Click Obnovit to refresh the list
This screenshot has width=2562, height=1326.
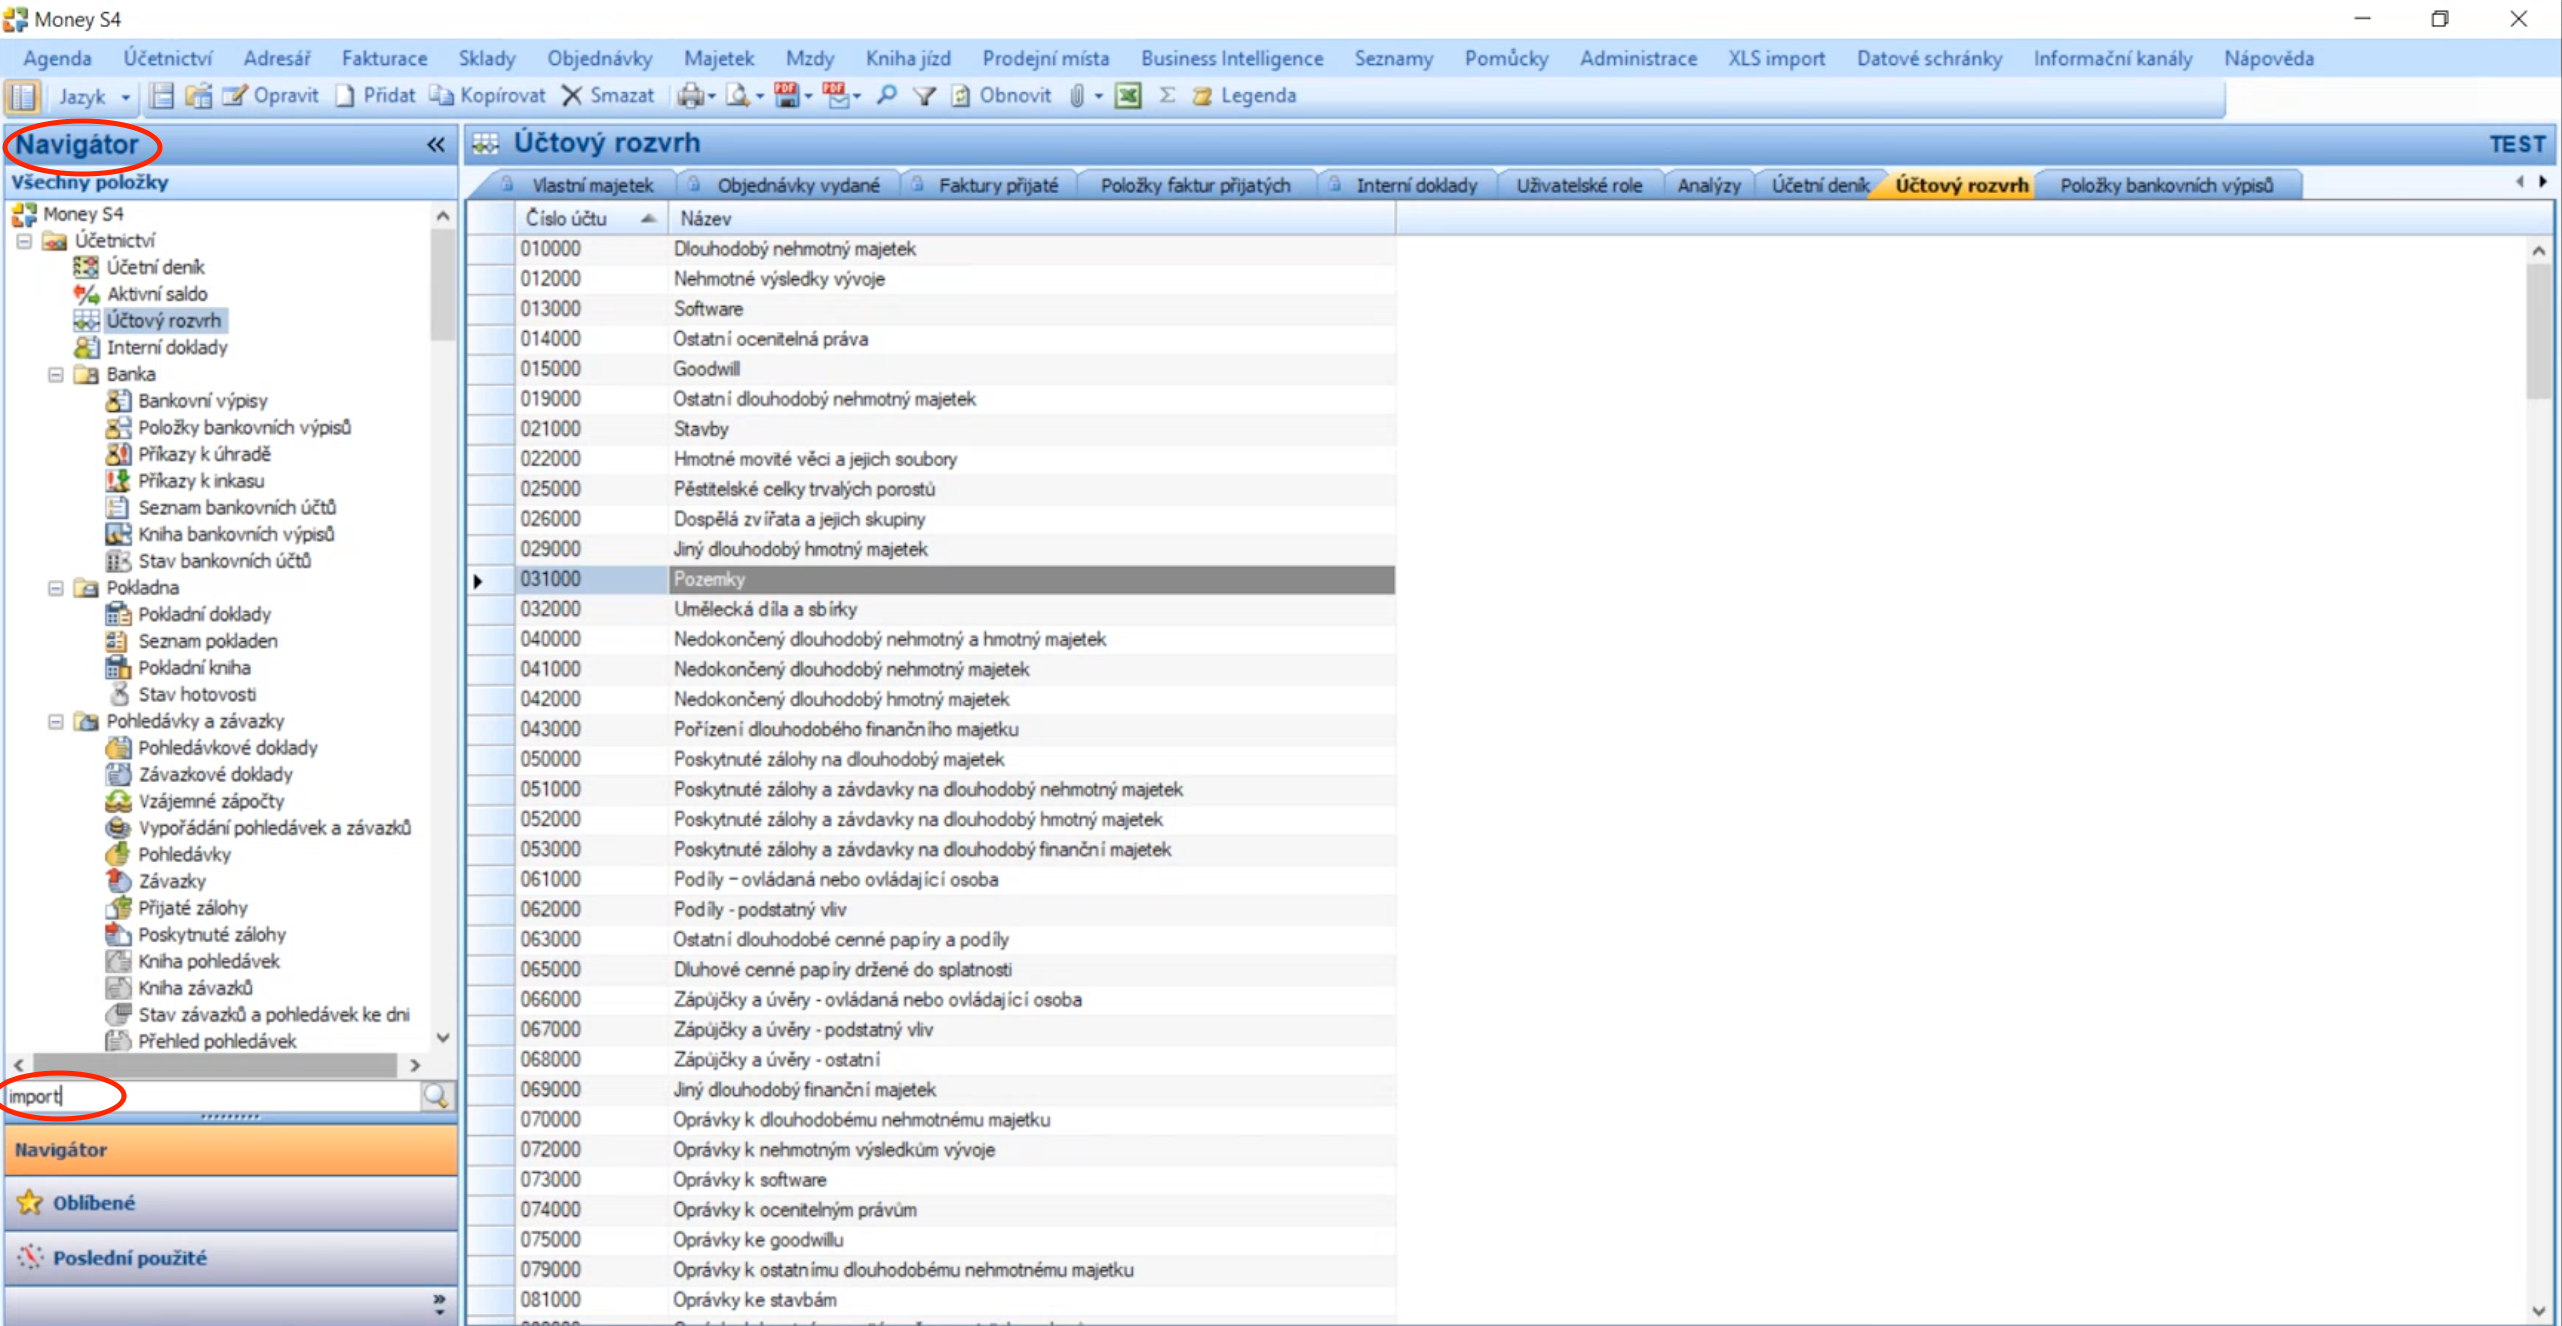pyautogui.click(x=1001, y=96)
